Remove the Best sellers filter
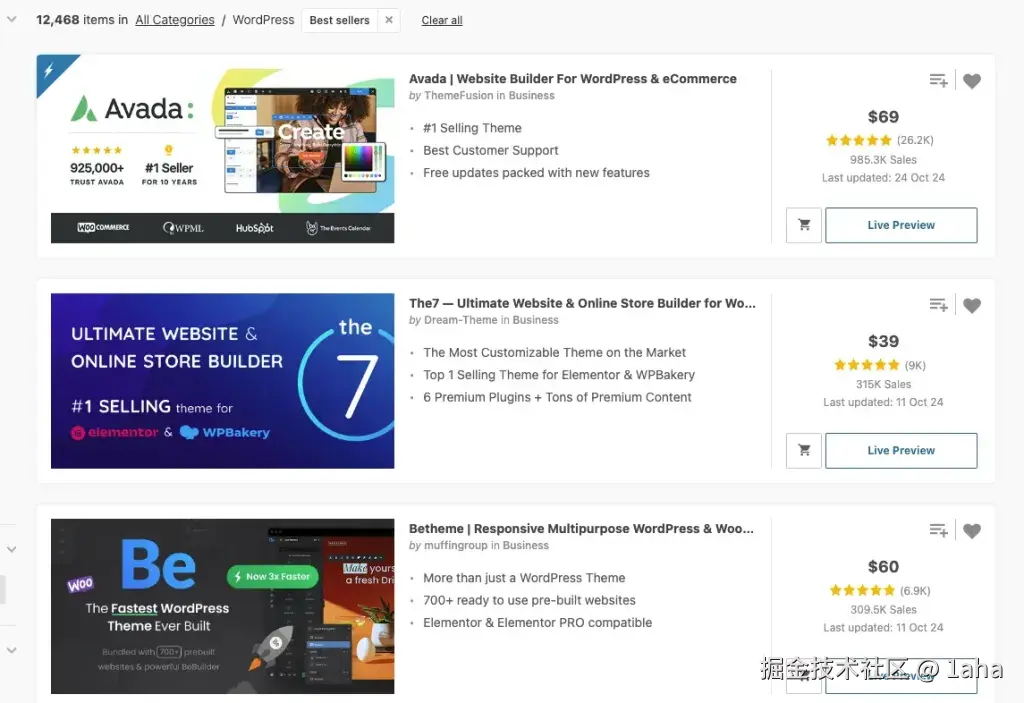1024x703 pixels. [389, 20]
